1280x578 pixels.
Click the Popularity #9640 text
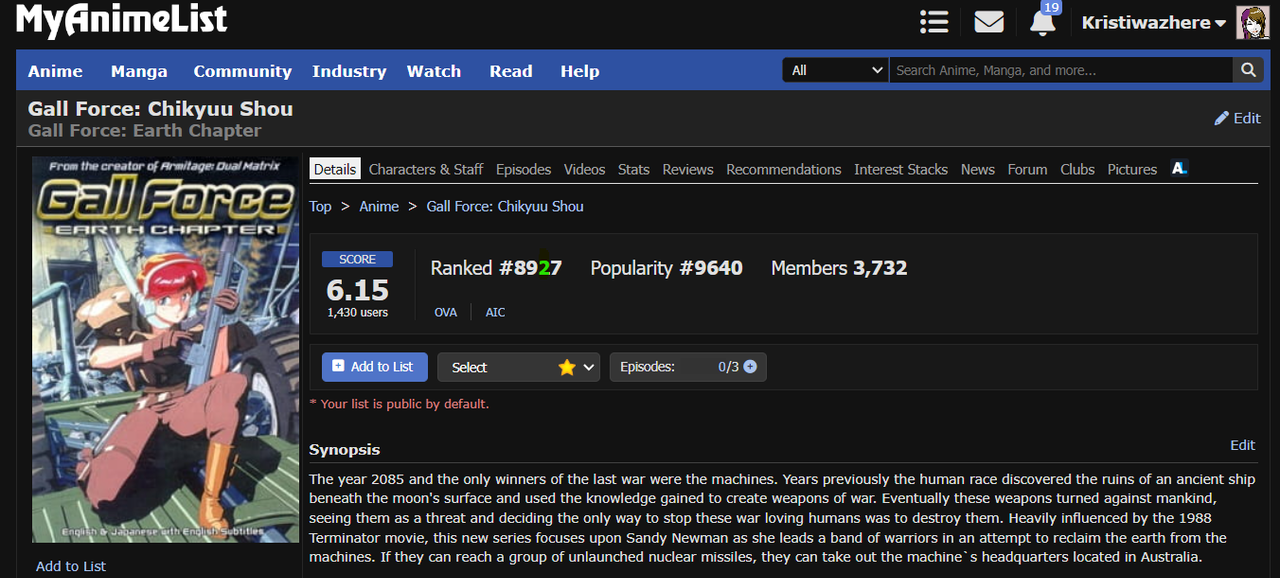667,268
